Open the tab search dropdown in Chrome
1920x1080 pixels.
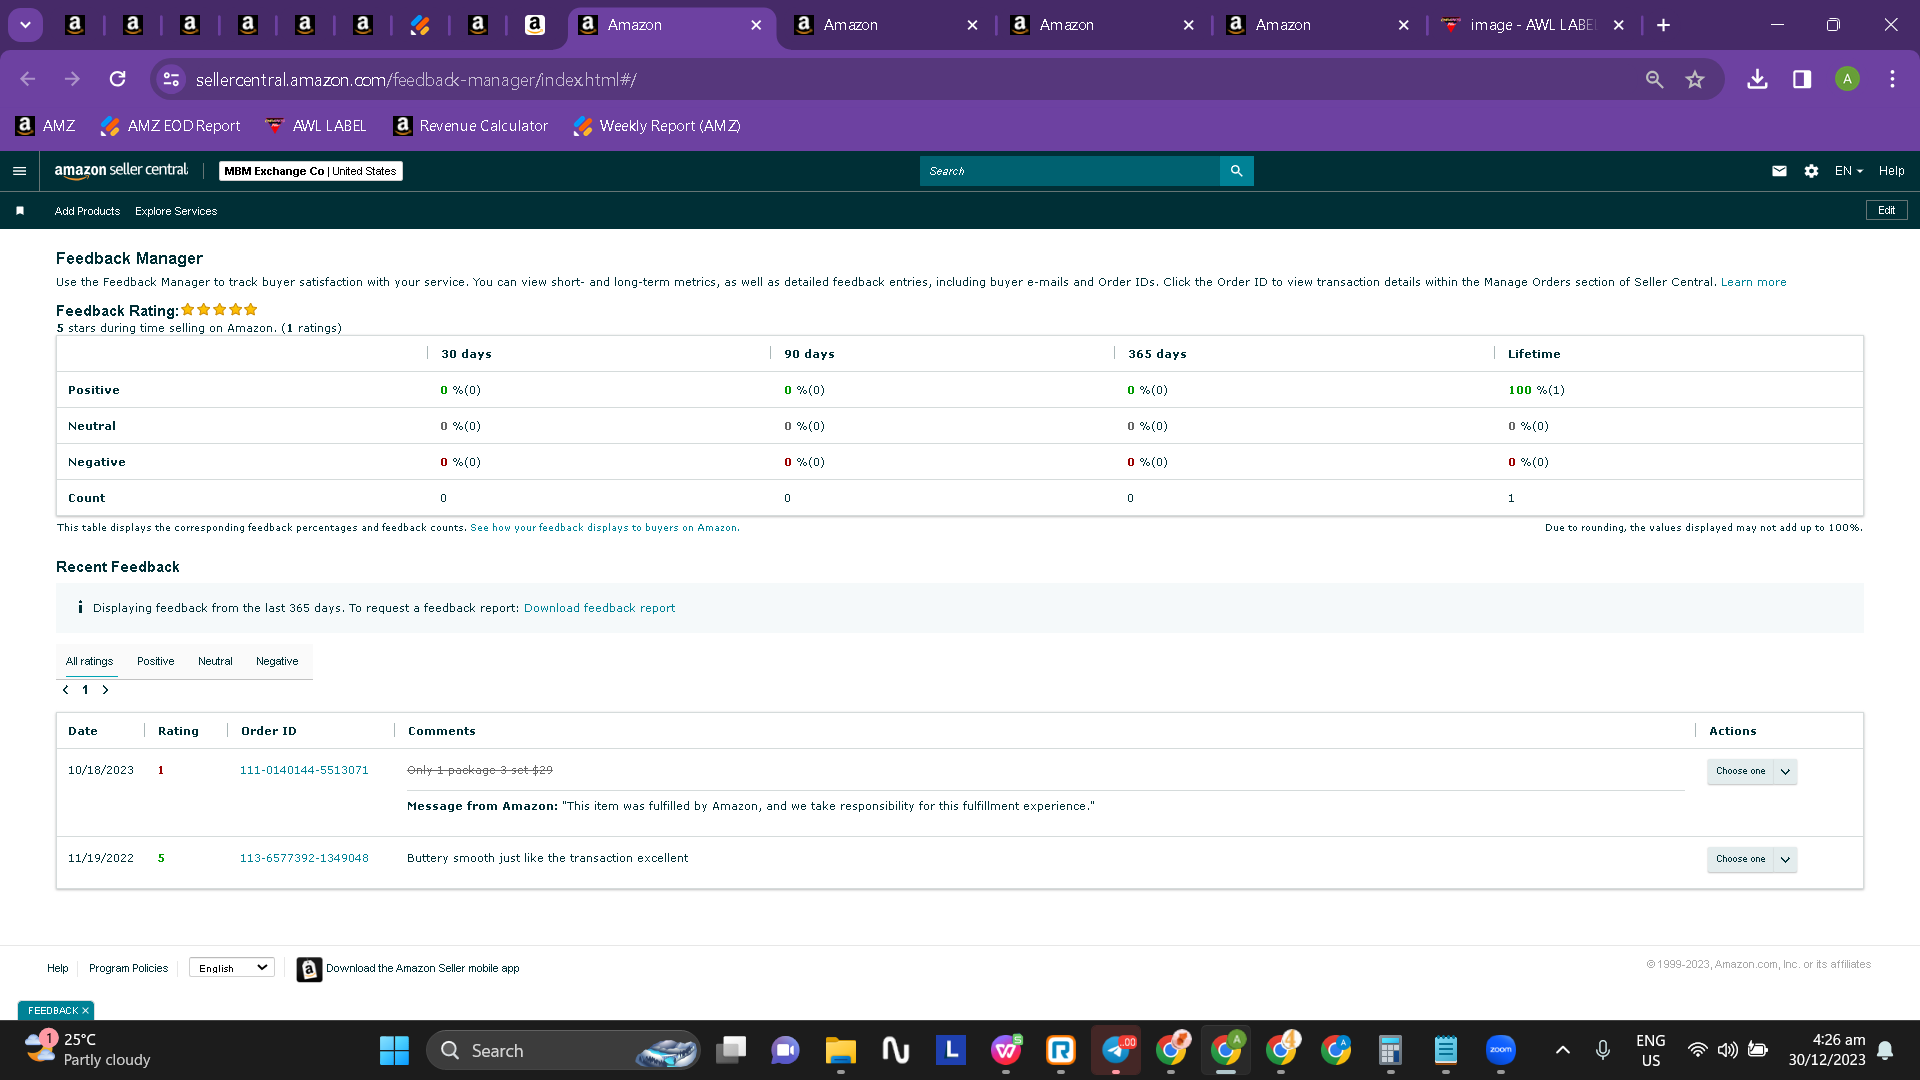(26, 25)
